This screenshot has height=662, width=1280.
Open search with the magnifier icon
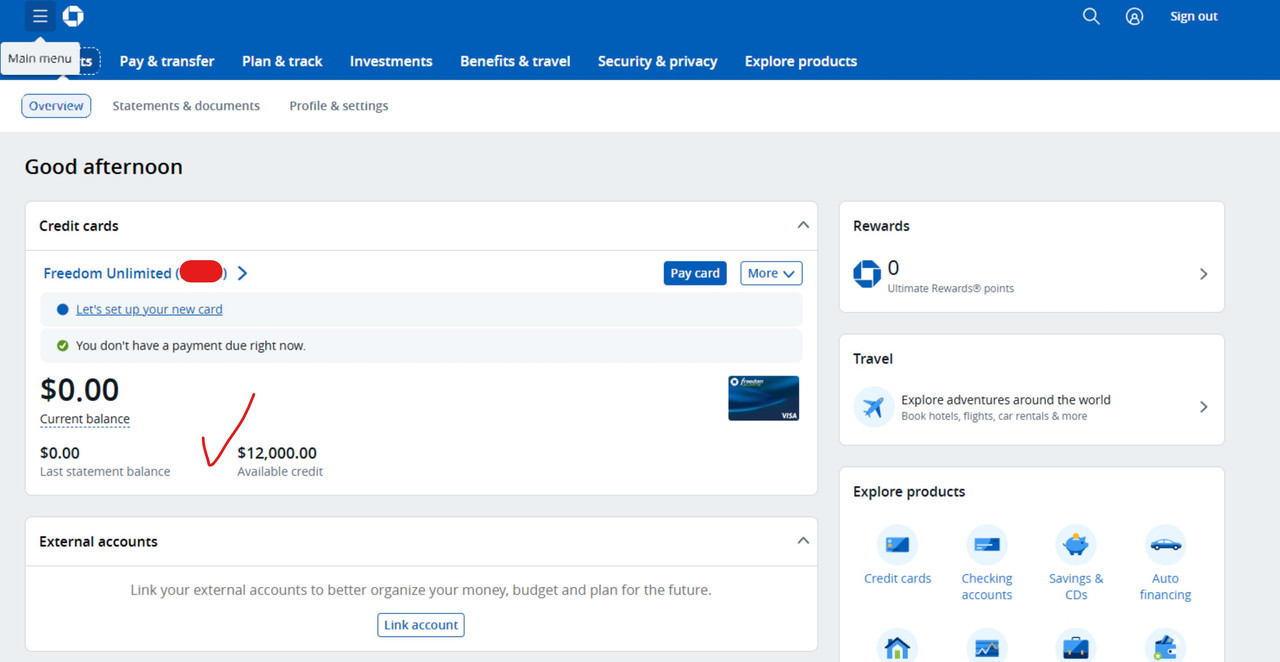[1091, 16]
